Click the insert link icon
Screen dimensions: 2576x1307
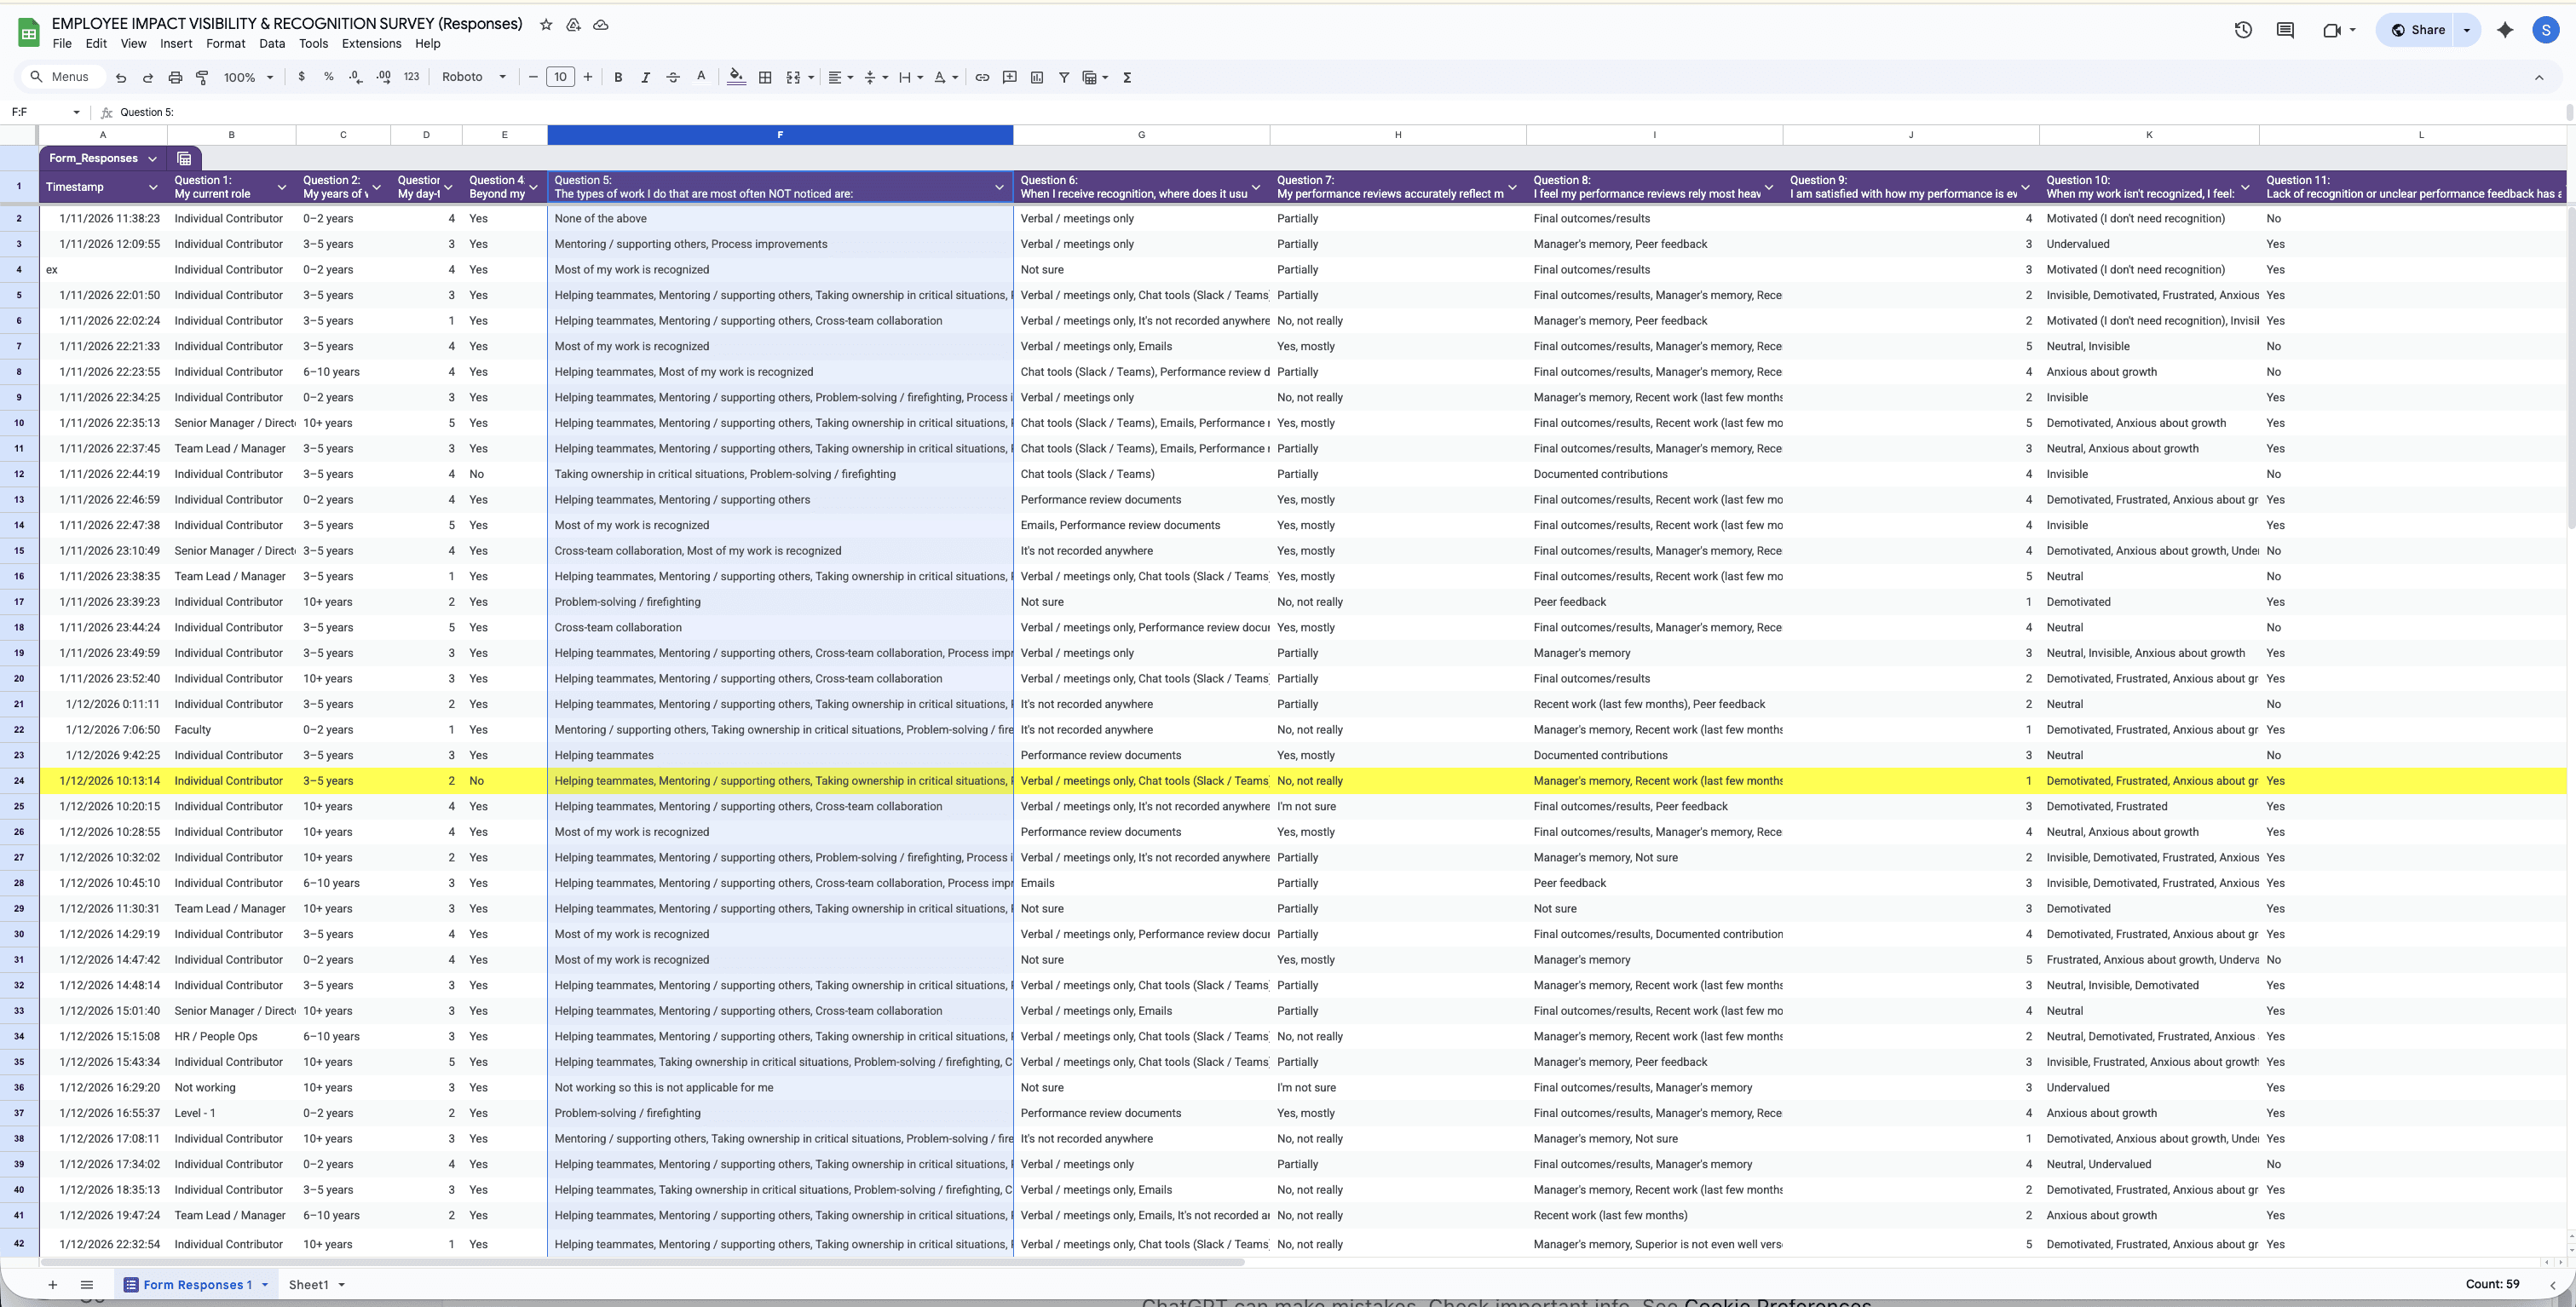click(x=982, y=77)
